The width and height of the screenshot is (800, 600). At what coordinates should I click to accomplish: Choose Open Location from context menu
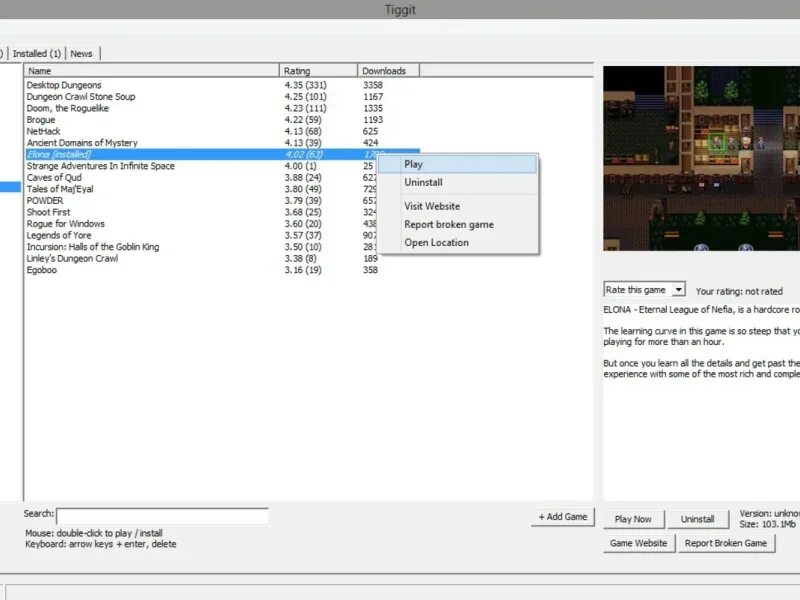click(x=458, y=242)
